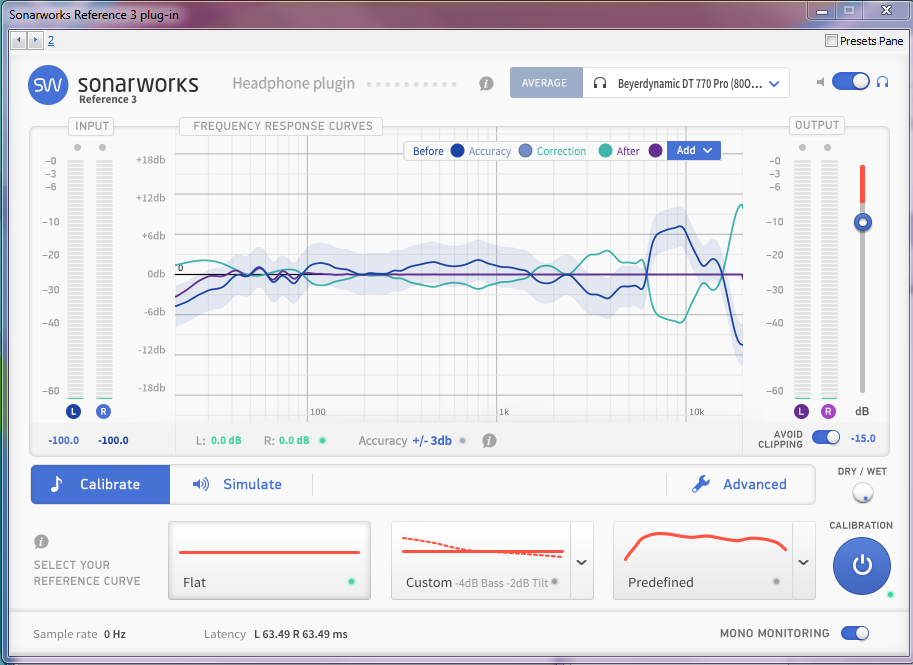
Task: Click the Advanced wrench icon
Action: [701, 484]
